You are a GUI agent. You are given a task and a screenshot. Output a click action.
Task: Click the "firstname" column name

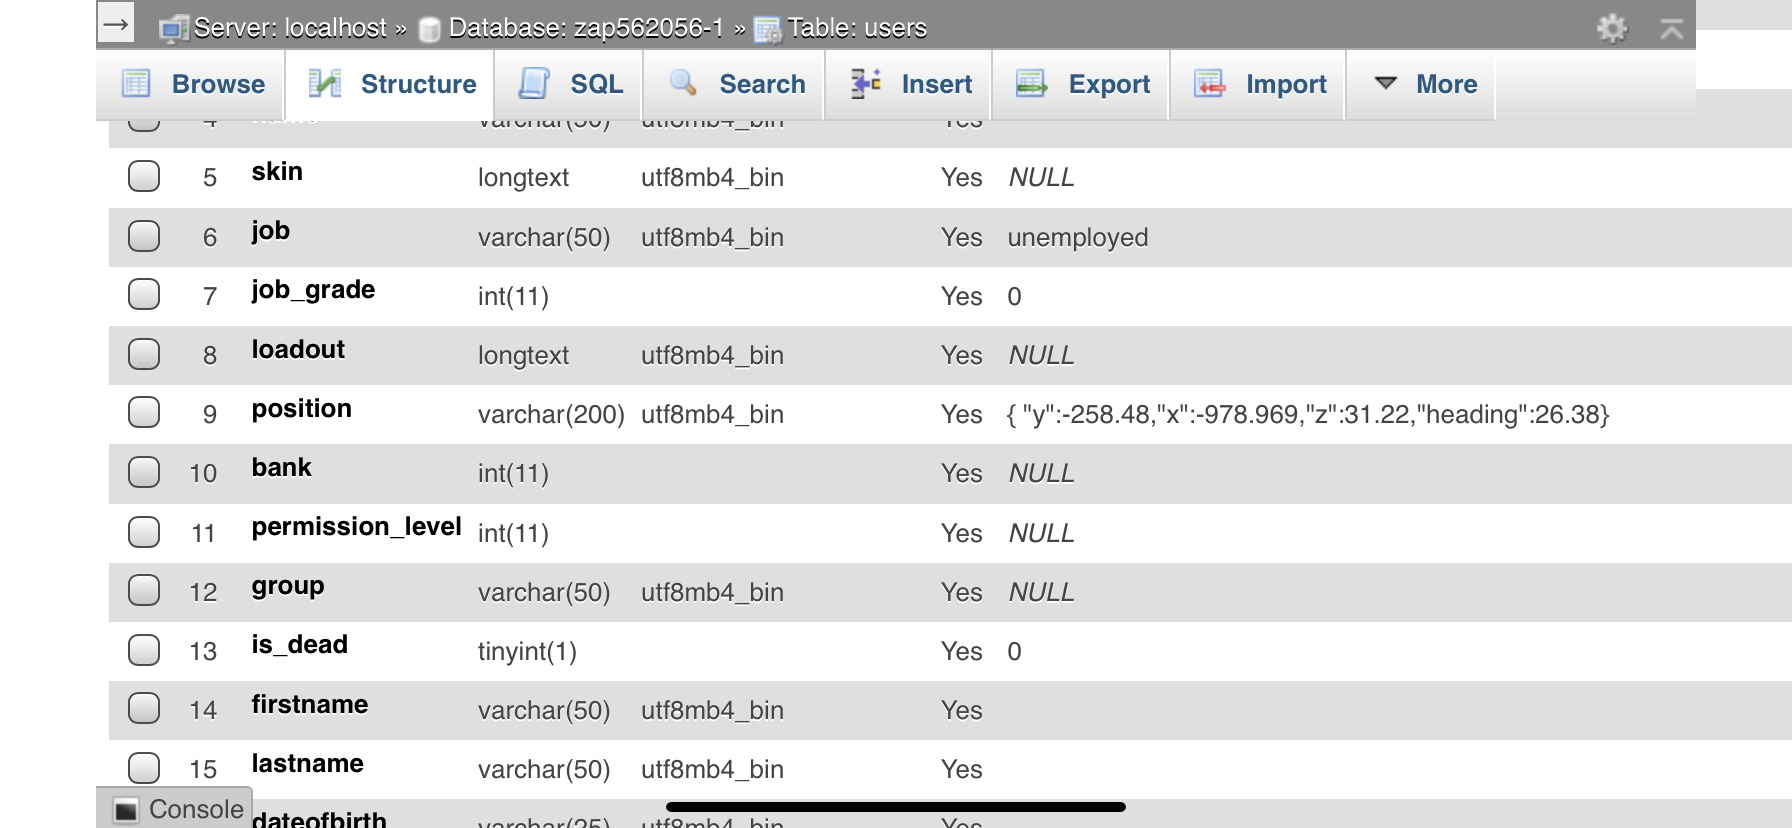click(x=310, y=705)
